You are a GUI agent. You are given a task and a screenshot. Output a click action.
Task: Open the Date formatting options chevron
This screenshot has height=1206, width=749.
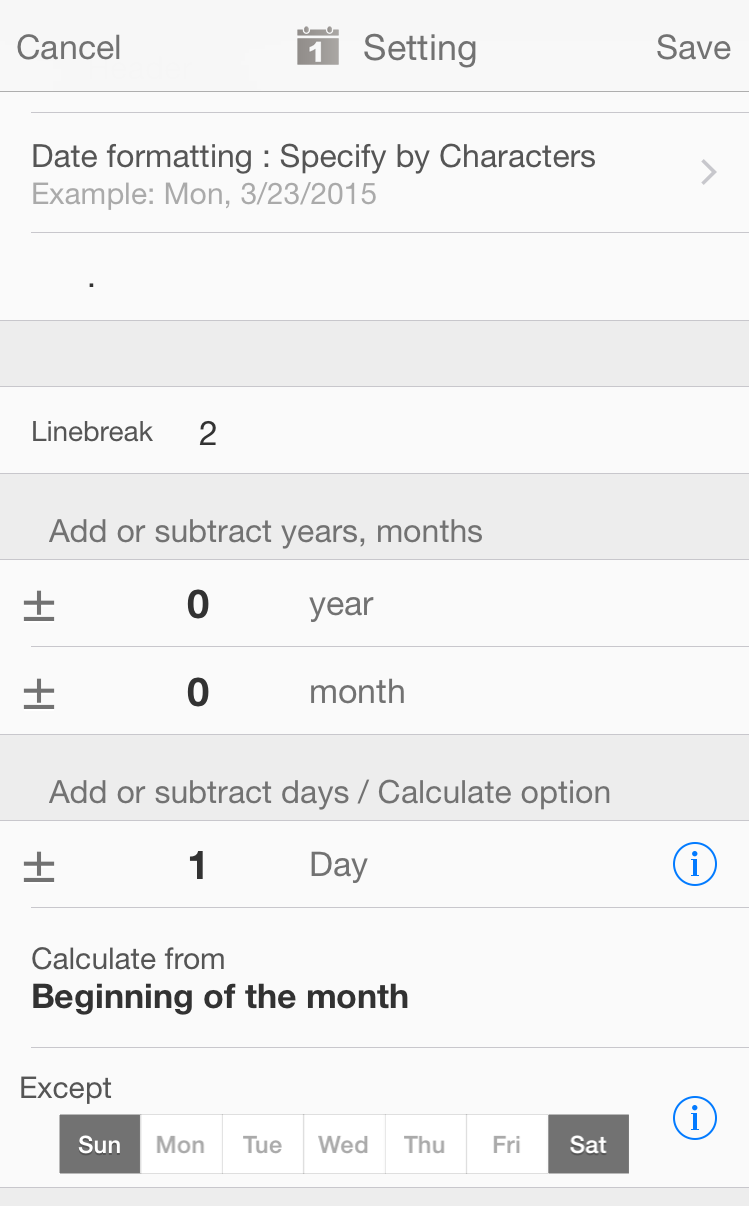click(709, 173)
